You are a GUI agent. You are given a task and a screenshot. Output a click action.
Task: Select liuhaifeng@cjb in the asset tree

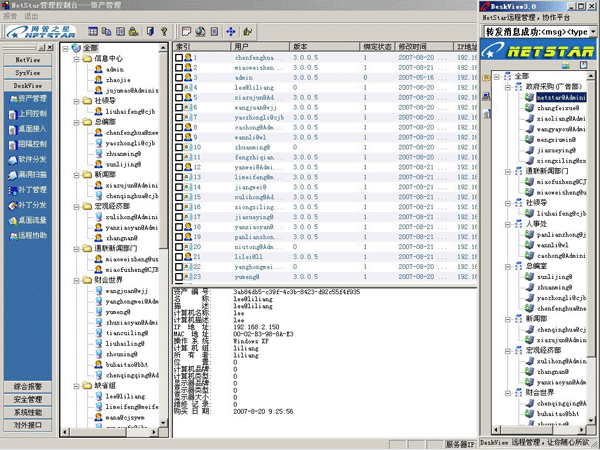pos(130,112)
